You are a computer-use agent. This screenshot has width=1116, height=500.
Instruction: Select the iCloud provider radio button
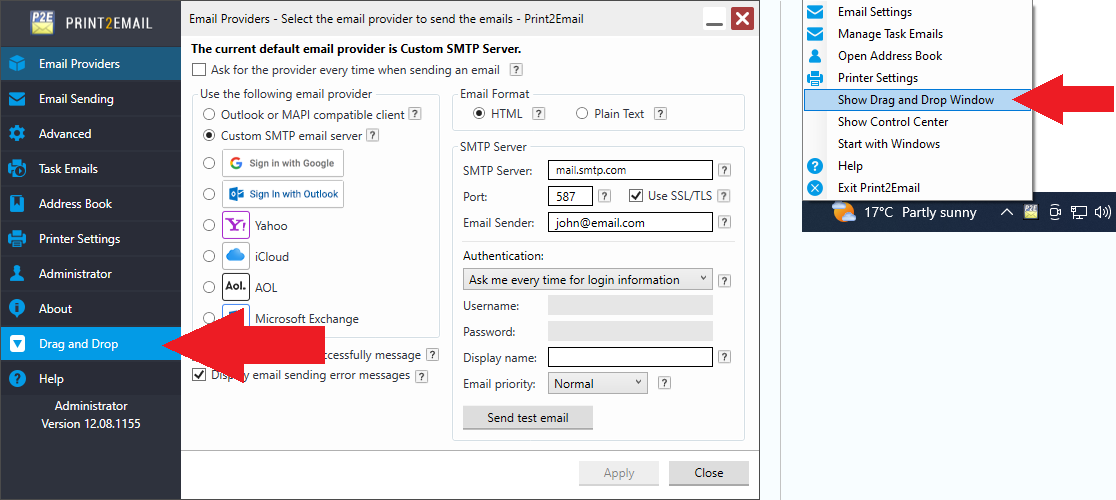tap(209, 256)
